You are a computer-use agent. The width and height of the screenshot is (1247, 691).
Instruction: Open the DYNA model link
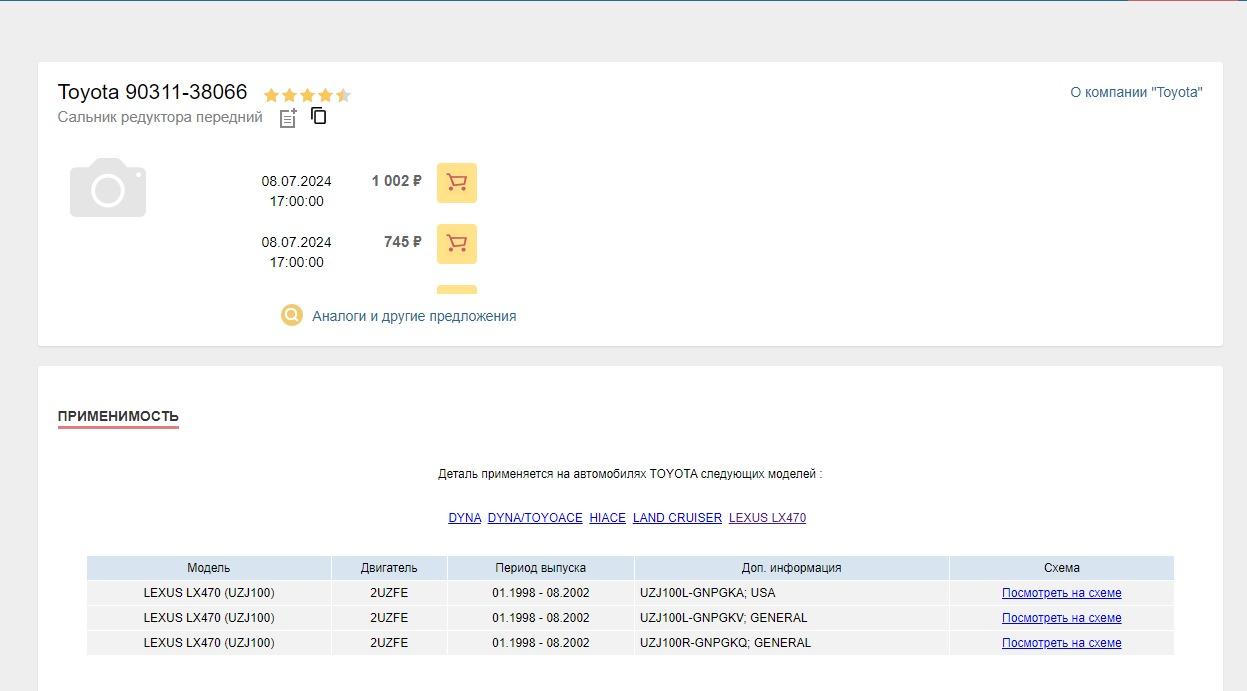click(x=465, y=518)
